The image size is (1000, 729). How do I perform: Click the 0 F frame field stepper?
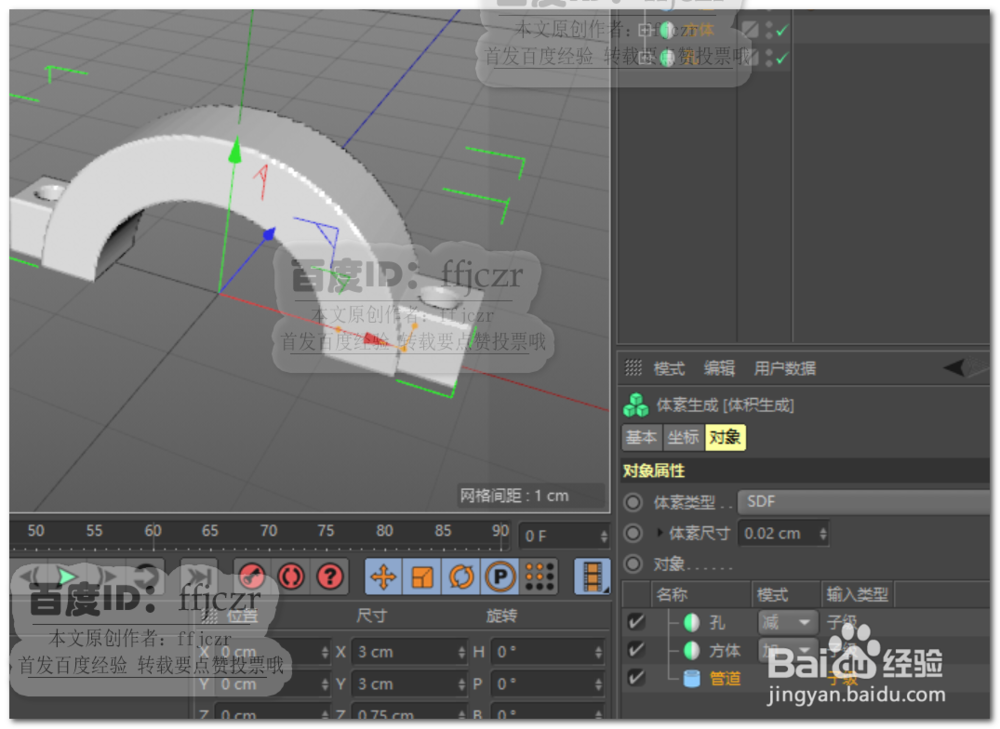(603, 536)
